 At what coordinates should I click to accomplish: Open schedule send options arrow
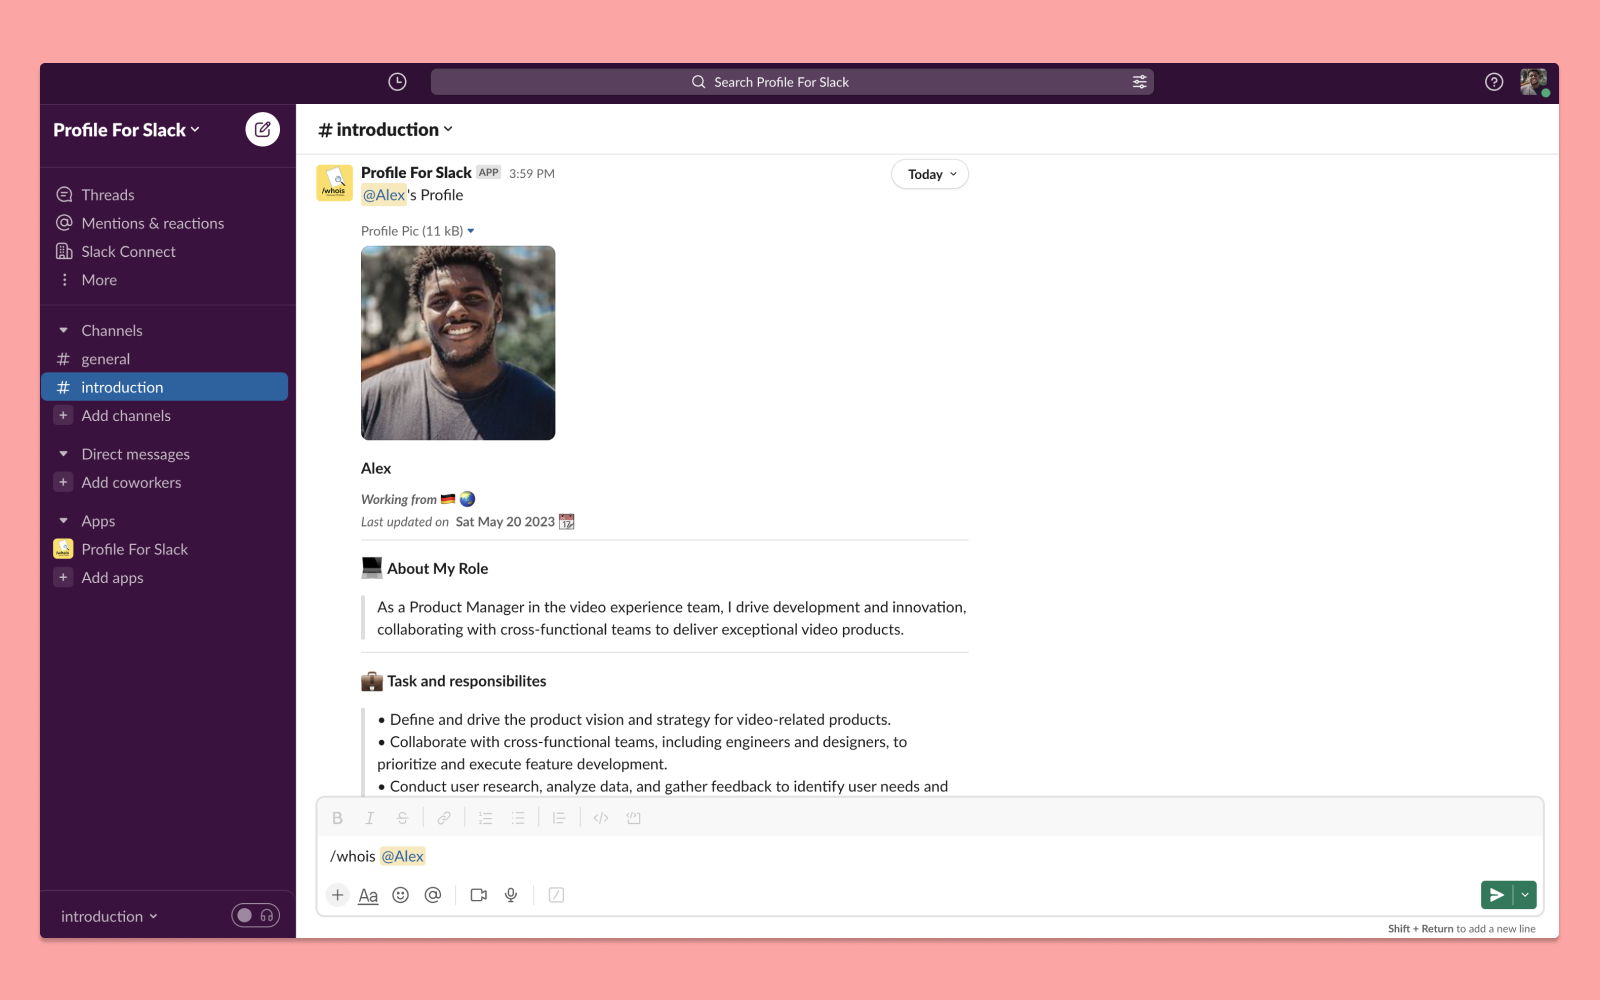pos(1525,895)
